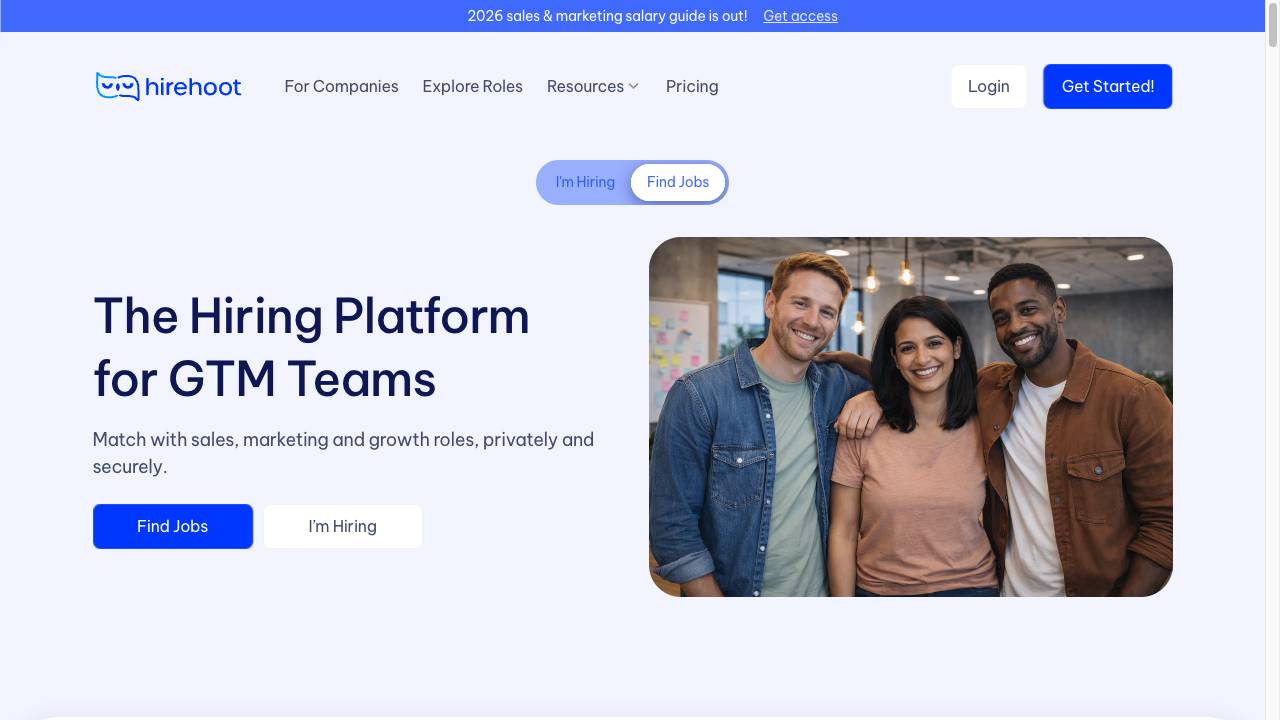This screenshot has height=720, width=1280.
Task: Click the hirehoot wordmark text
Action: click(193, 87)
